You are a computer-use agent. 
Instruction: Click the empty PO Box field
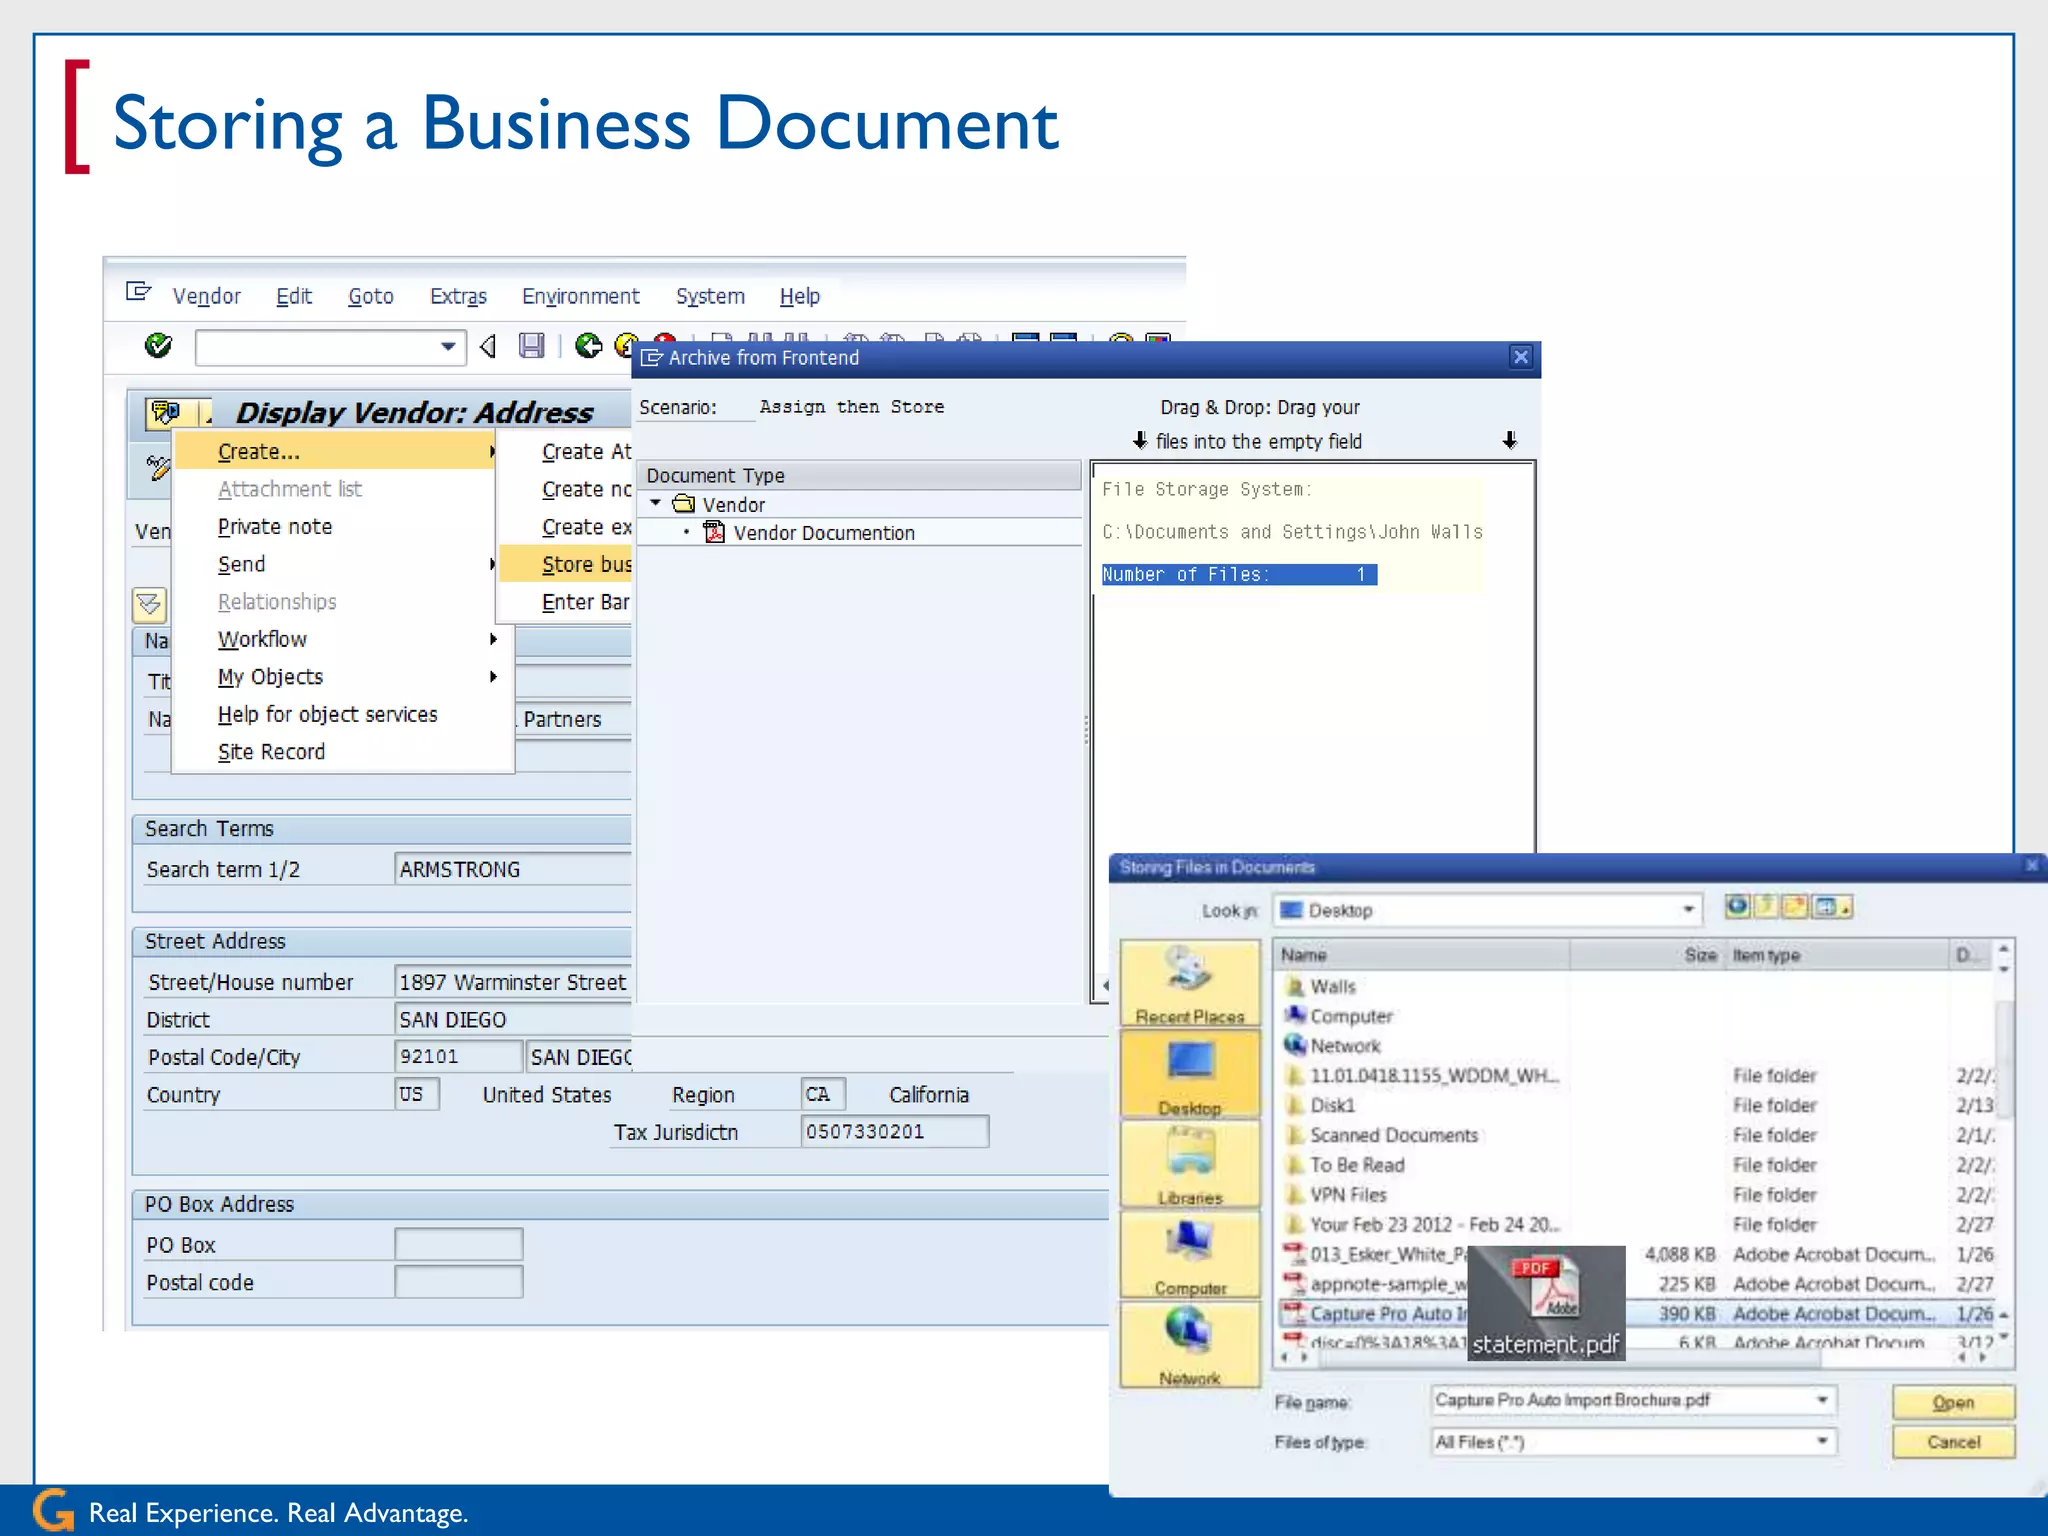tap(458, 1244)
